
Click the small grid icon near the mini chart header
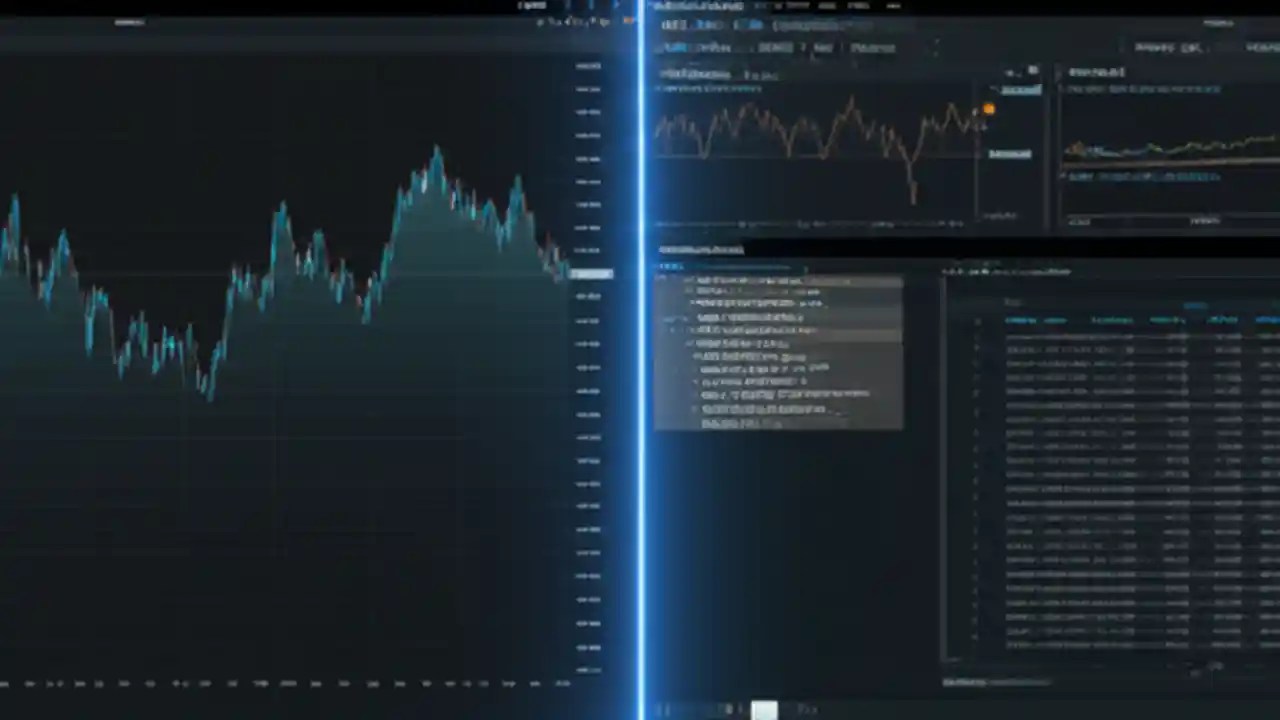point(1011,72)
